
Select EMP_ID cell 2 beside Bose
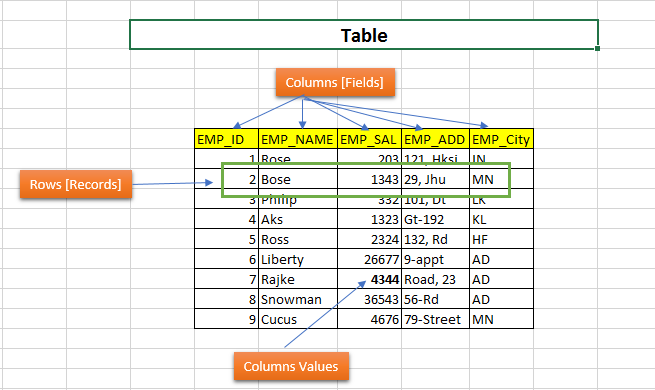click(226, 179)
